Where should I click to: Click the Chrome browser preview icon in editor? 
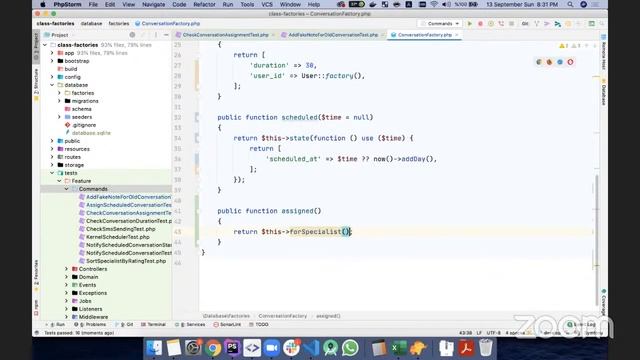coord(539,62)
